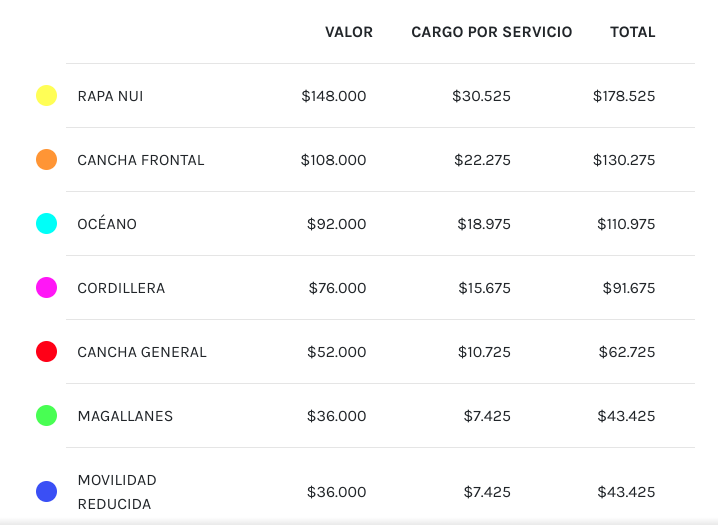This screenshot has height=525, width=718.
Task: Click the CORDILLERA ticket name
Action: tap(121, 288)
